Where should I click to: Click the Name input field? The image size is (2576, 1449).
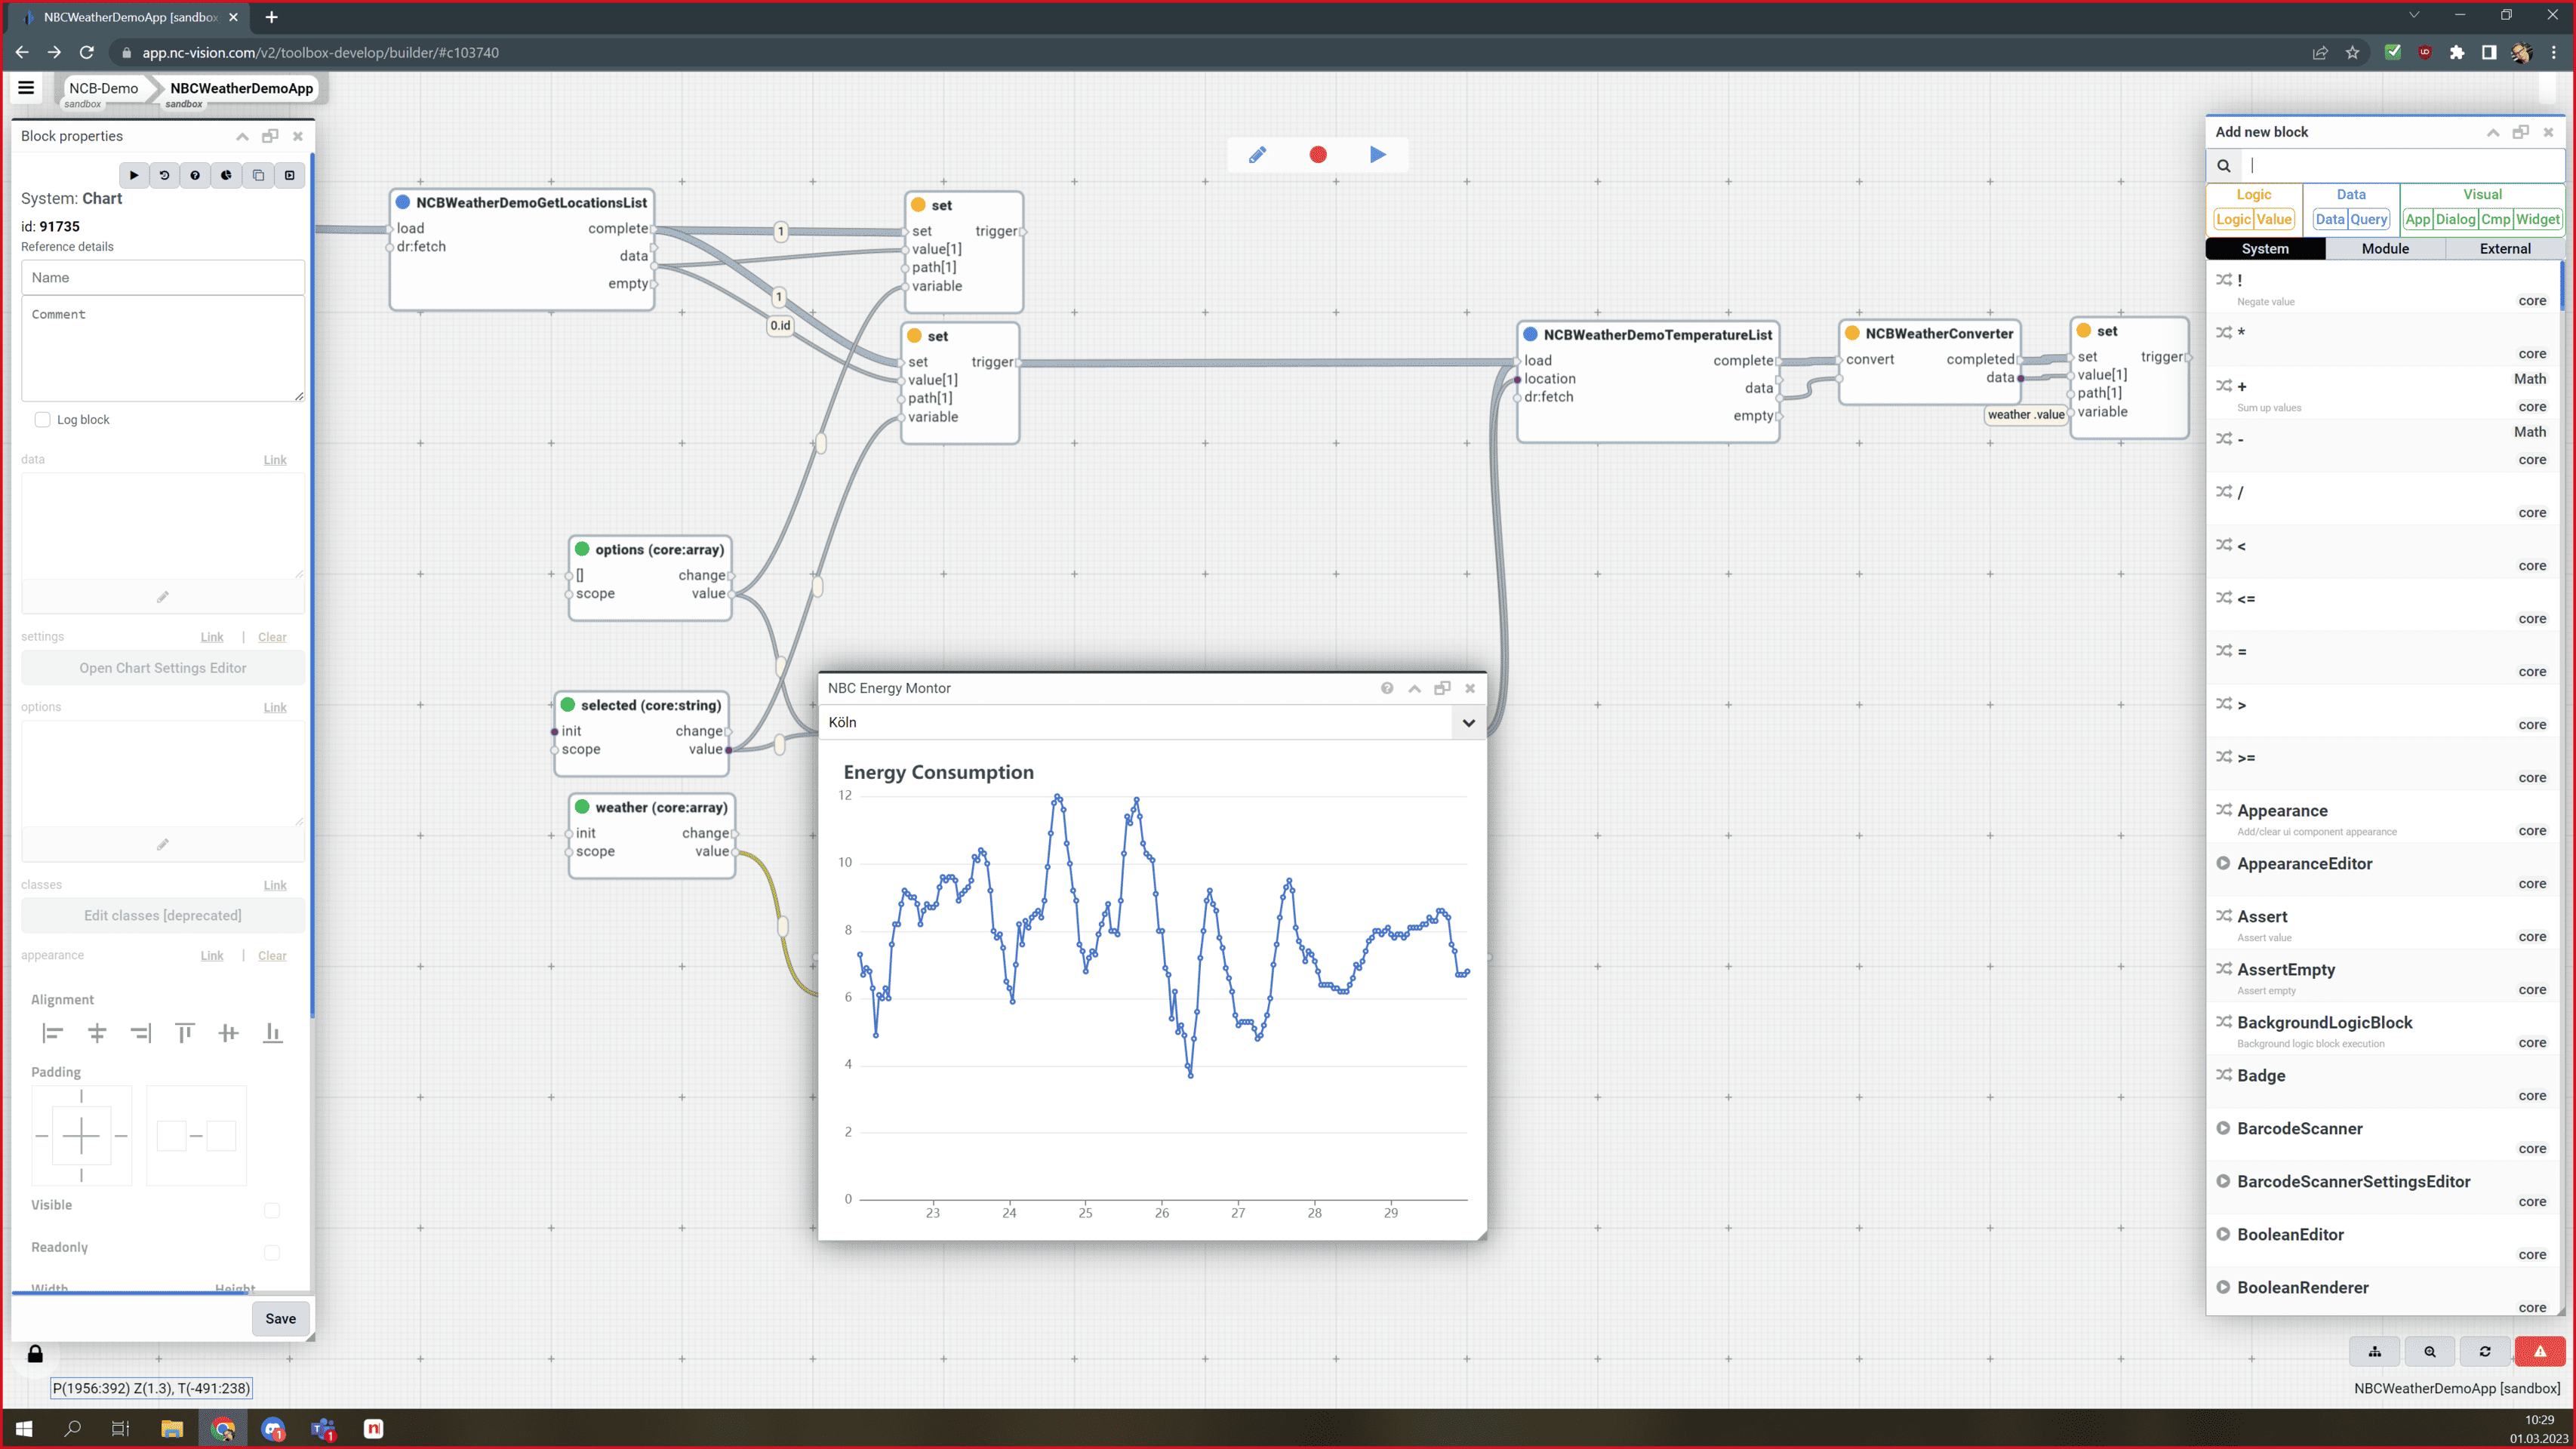(x=163, y=277)
